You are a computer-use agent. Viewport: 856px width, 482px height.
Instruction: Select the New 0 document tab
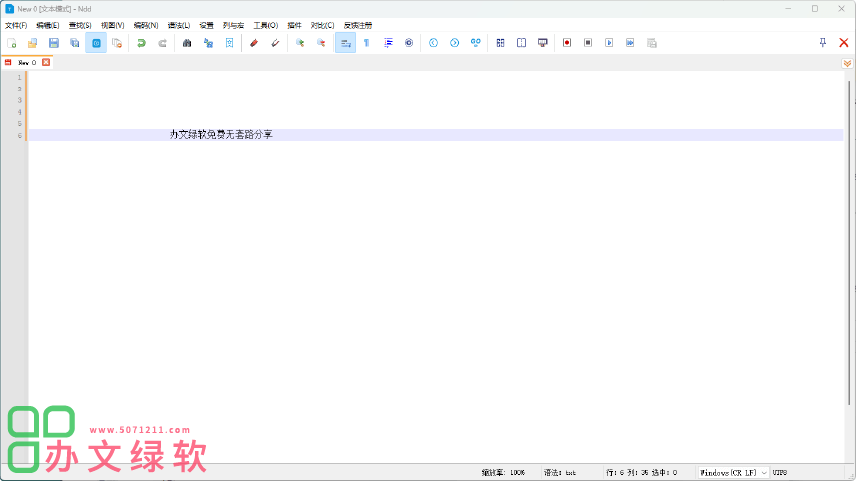click(26, 62)
